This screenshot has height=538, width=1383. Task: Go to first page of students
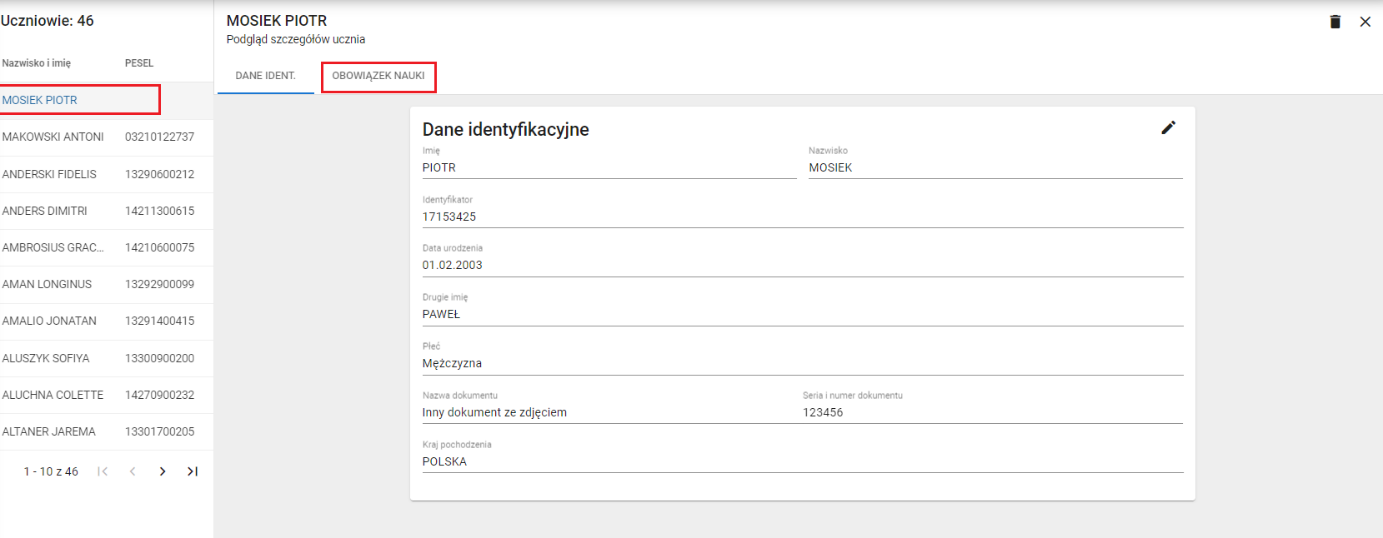click(102, 471)
